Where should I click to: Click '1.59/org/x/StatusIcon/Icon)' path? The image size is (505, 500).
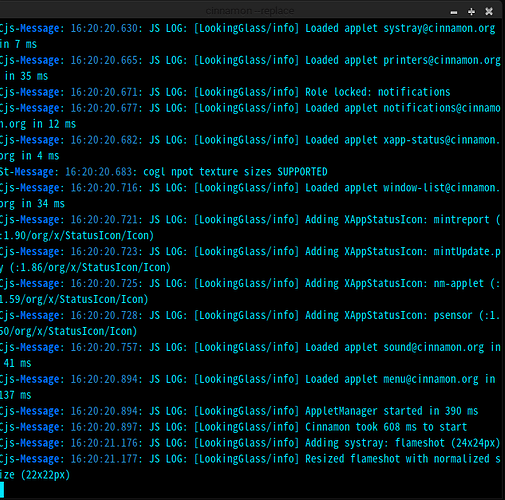click(x=74, y=299)
